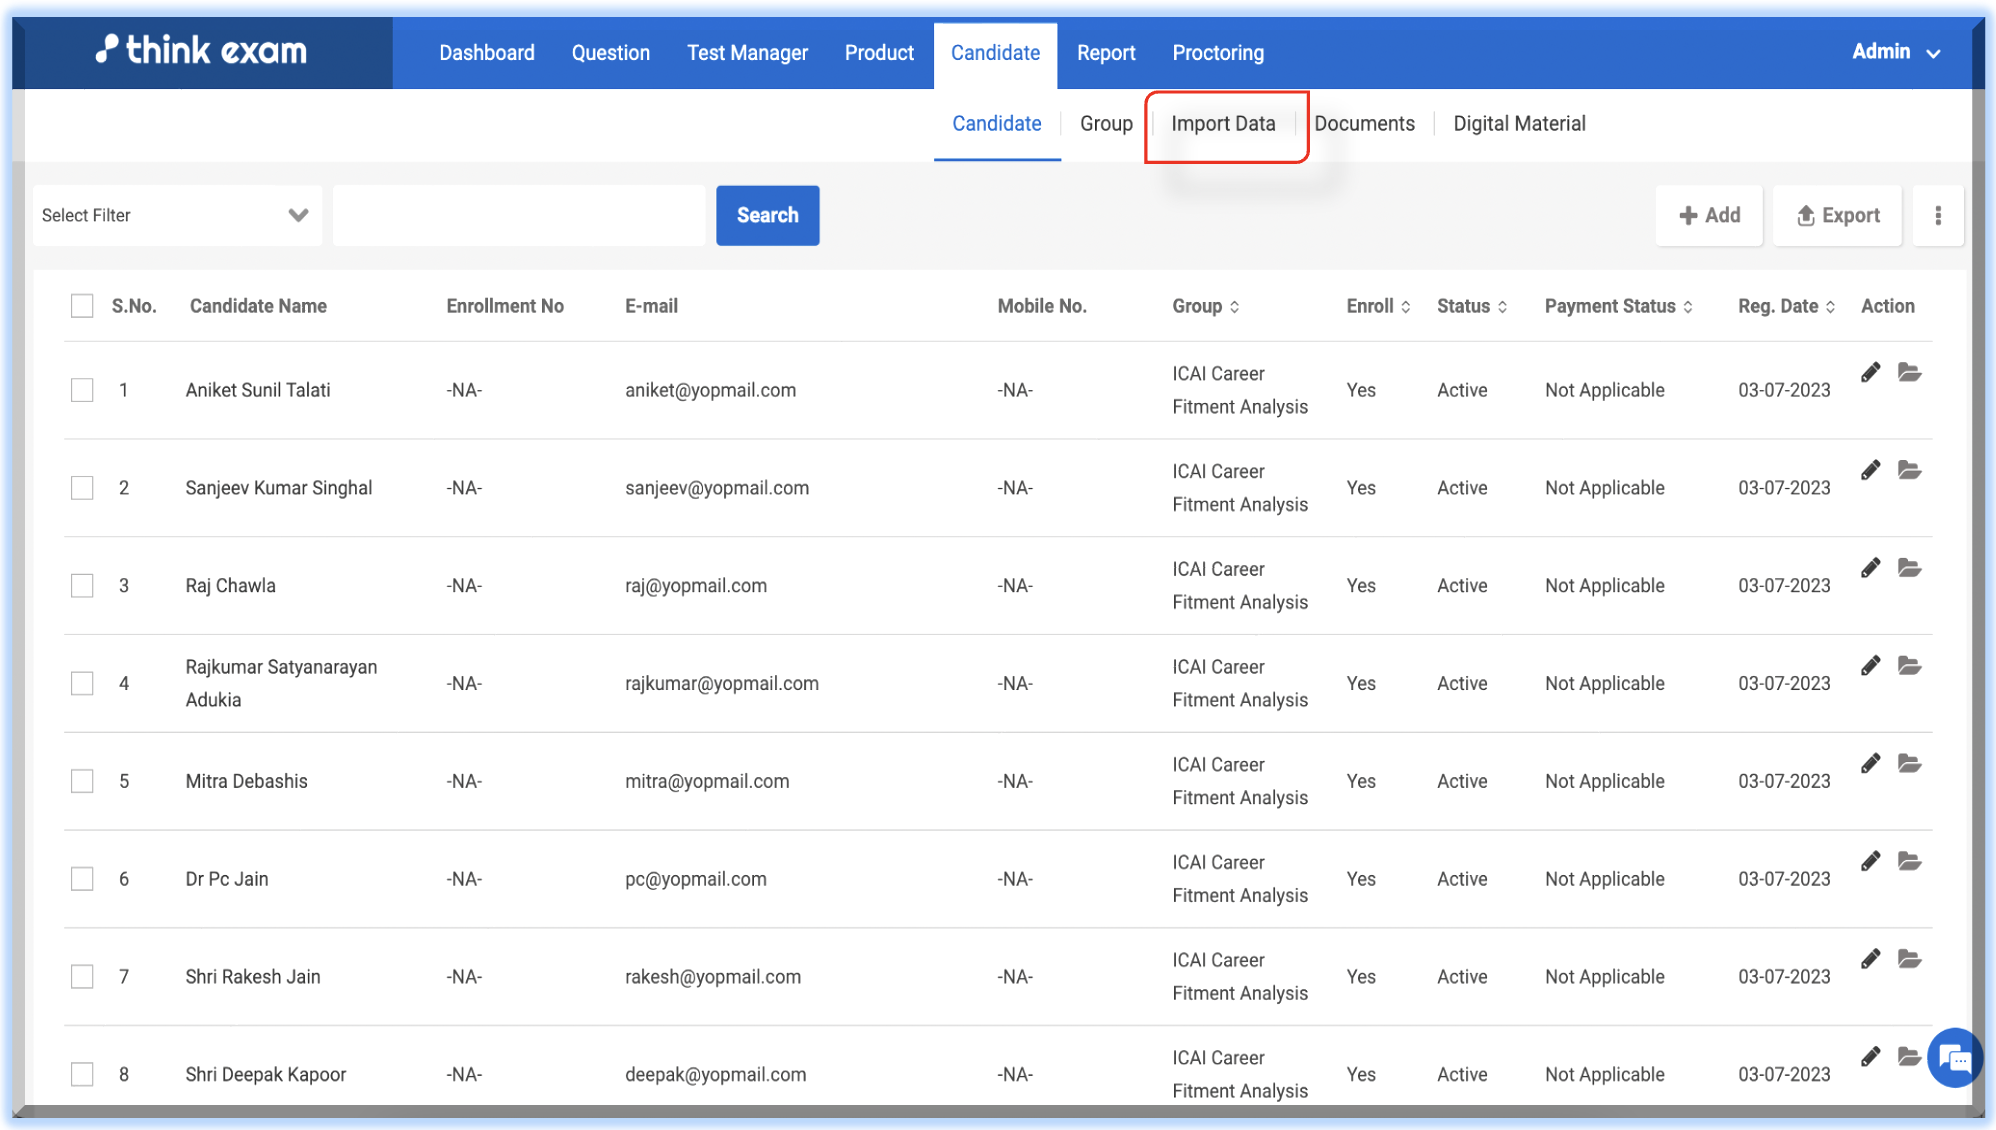Edit candidate Sanjeev Kumar Singhal with pencil icon
This screenshot has height=1130, width=1996.
click(x=1870, y=470)
